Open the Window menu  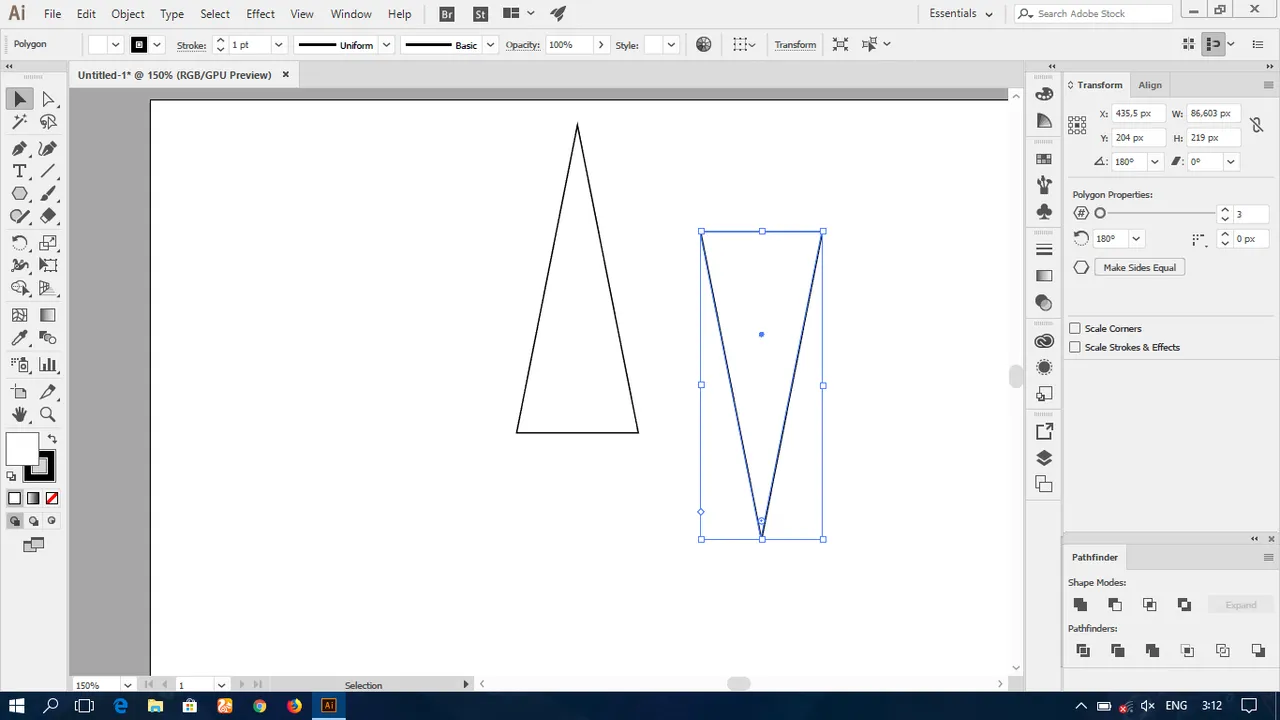click(x=351, y=14)
